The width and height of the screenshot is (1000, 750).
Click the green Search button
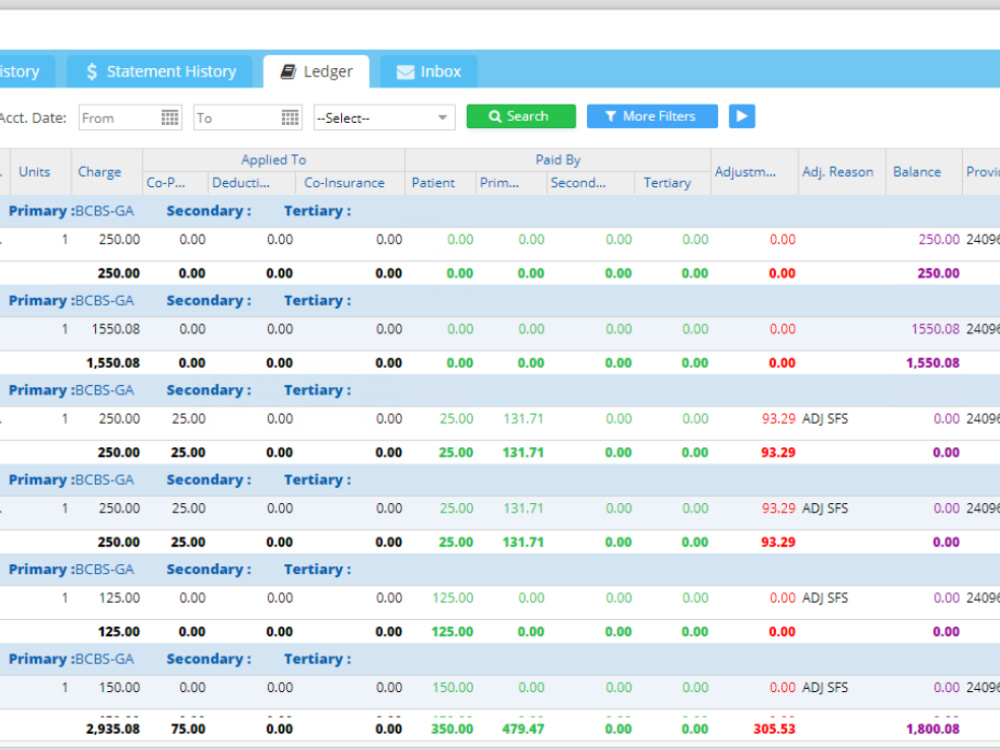[x=521, y=116]
